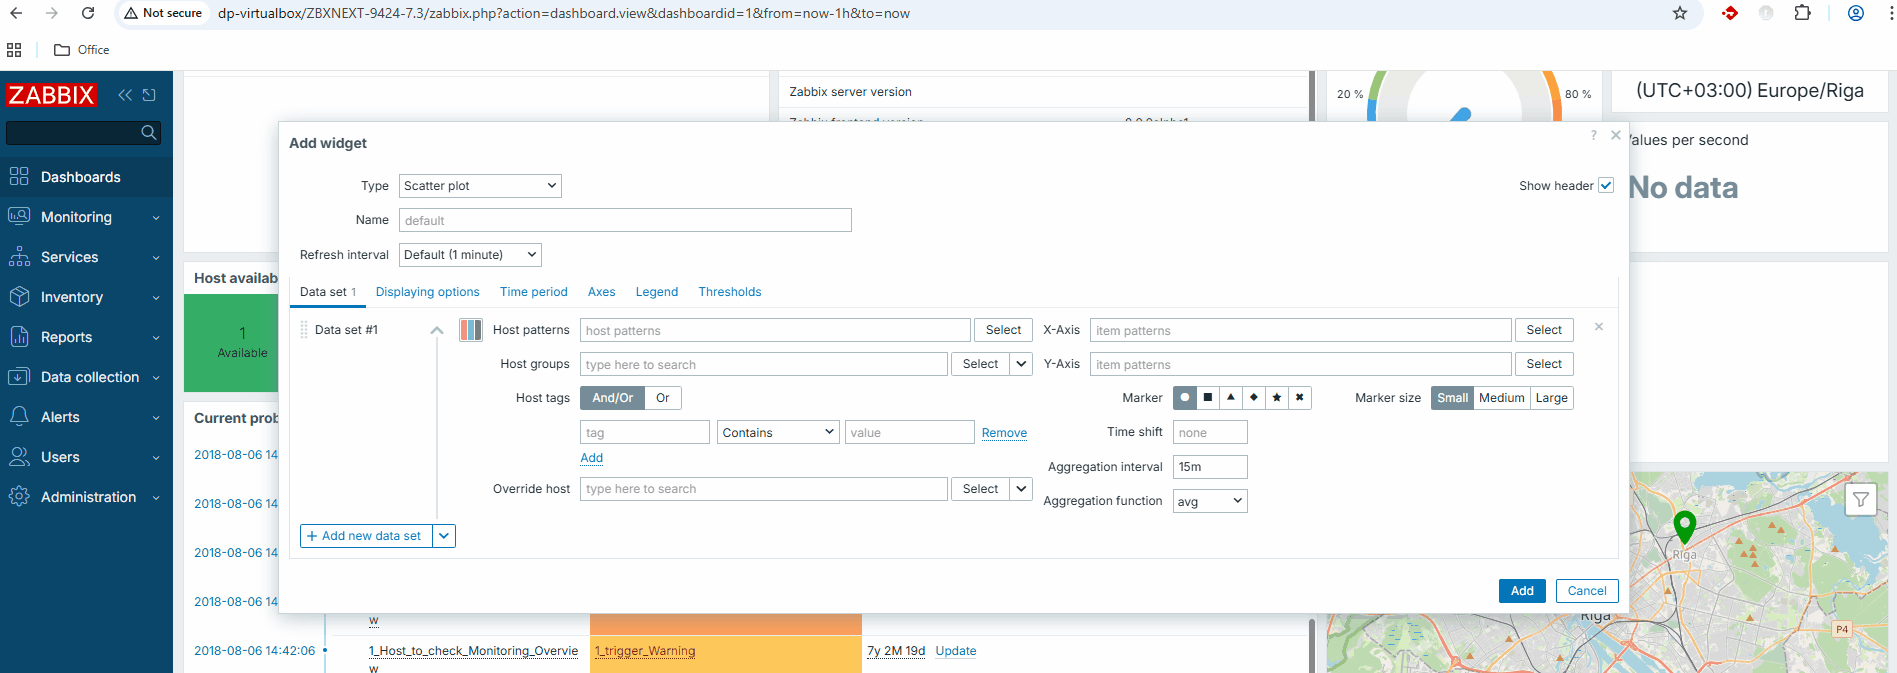The height and width of the screenshot is (673, 1897).
Task: Select the square marker shape
Action: (x=1208, y=398)
